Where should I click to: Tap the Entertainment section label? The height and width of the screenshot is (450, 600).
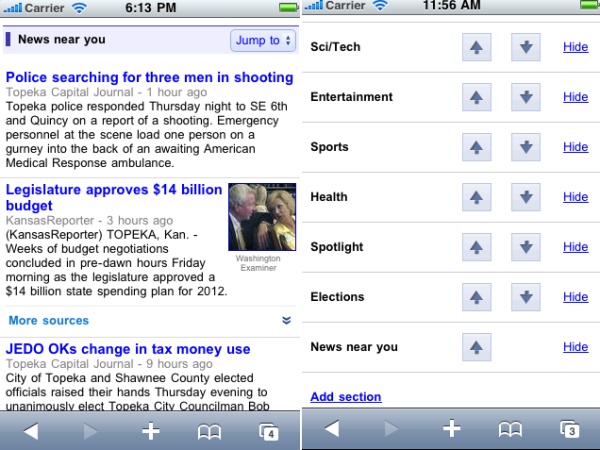[x=351, y=97]
